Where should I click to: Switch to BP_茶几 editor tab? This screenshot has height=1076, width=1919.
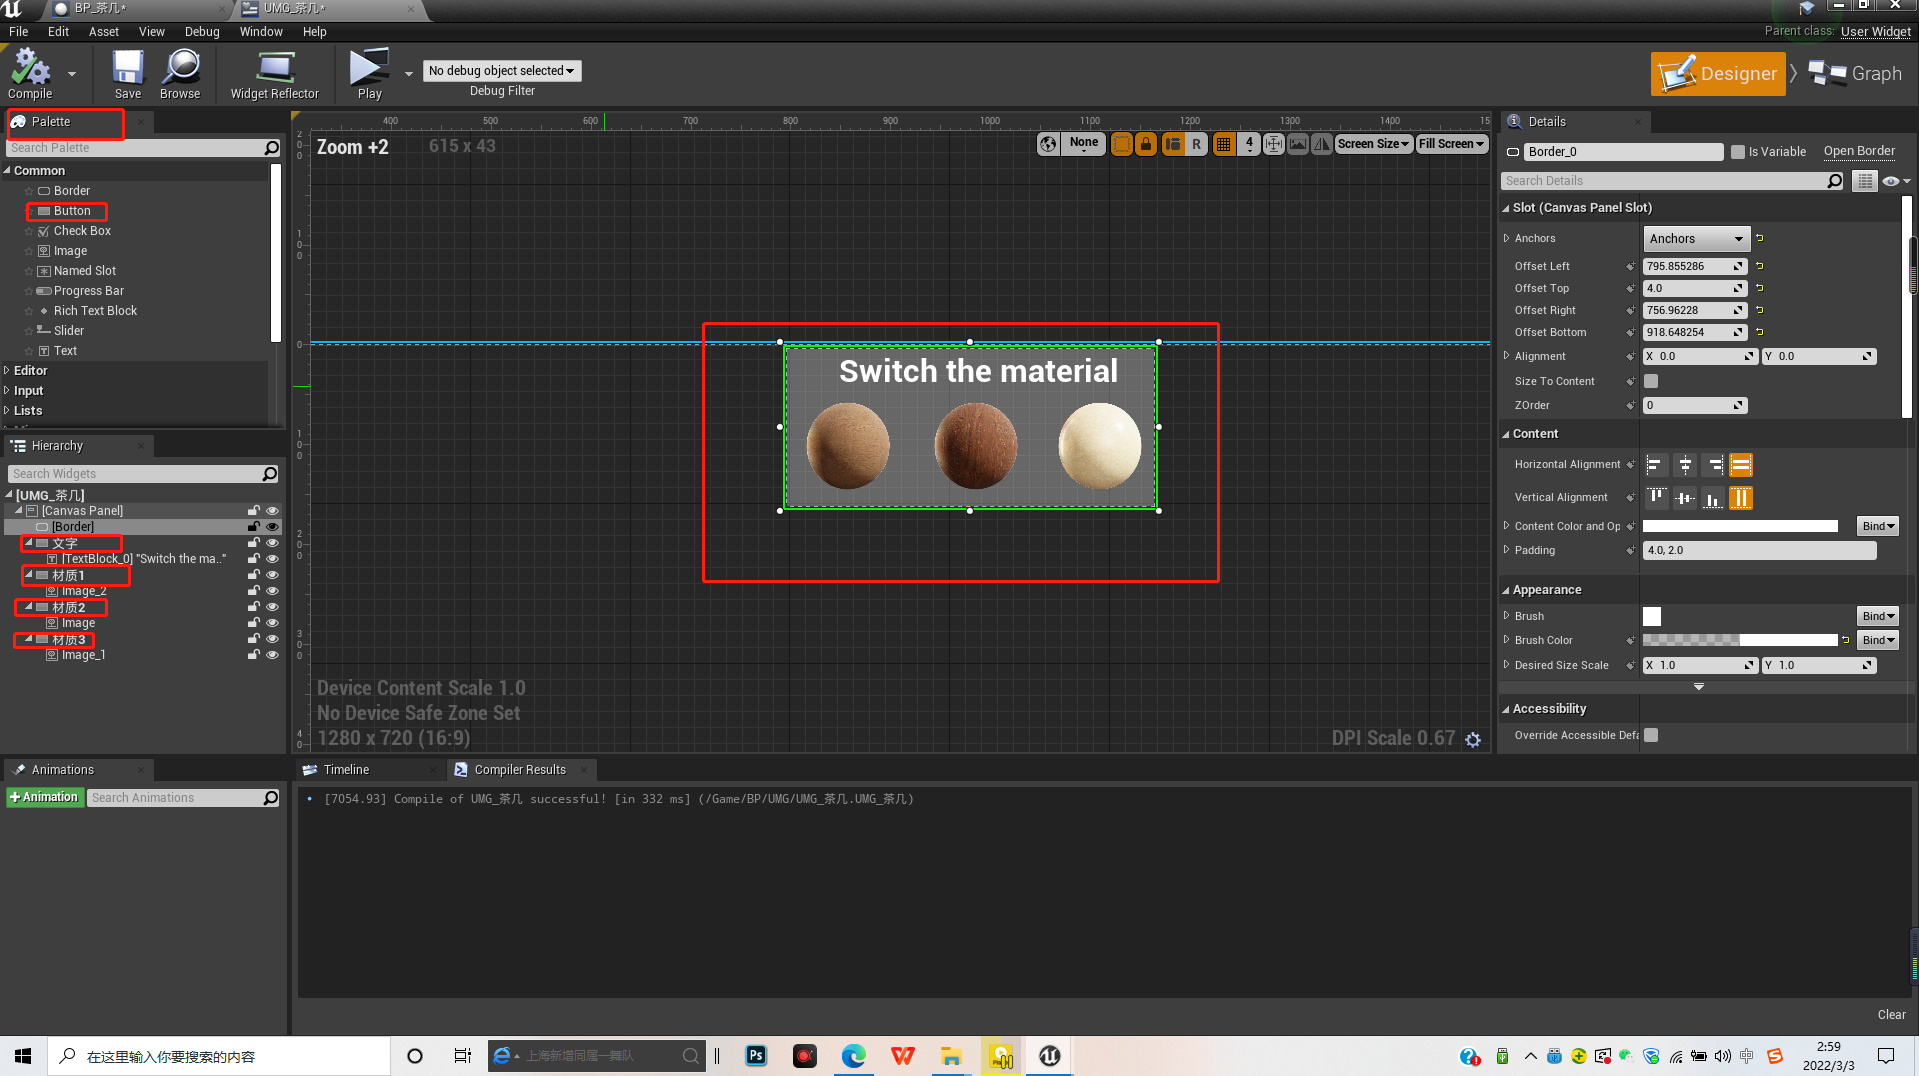coord(100,9)
